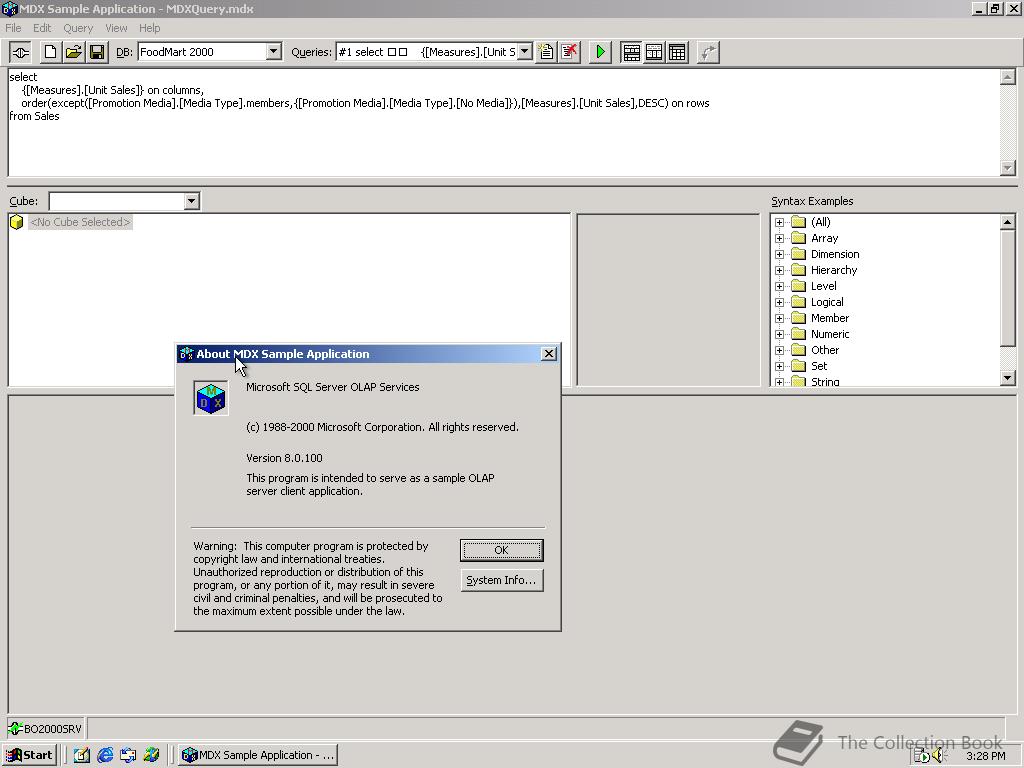The width and height of the screenshot is (1024, 768).
Task: Expand the Logical syntax folder
Action: pos(780,302)
